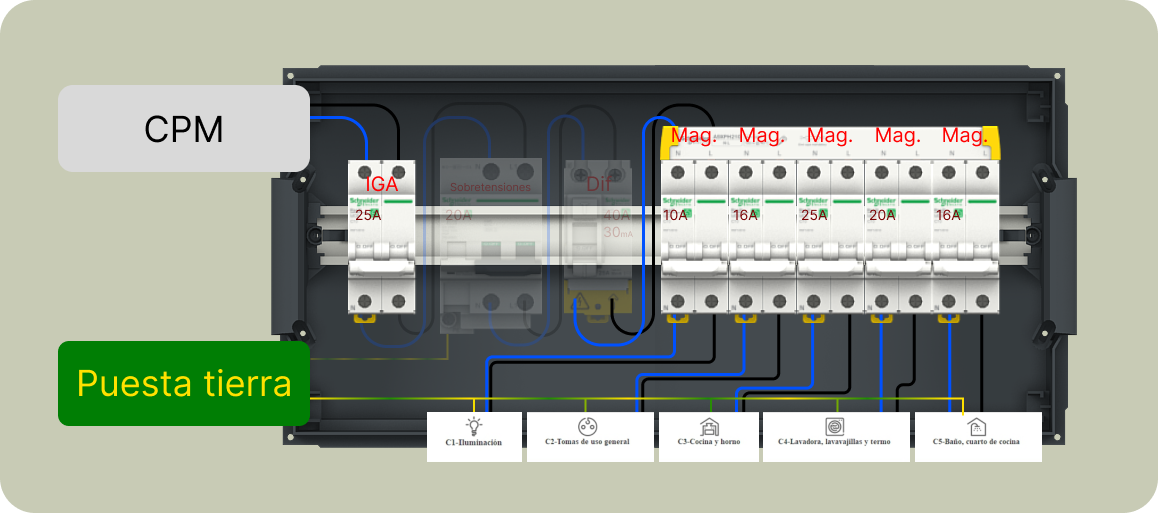Viewport: 1158px width, 513px height.
Task: Click the C2-Tomas de uso general card
Action: click(x=590, y=437)
